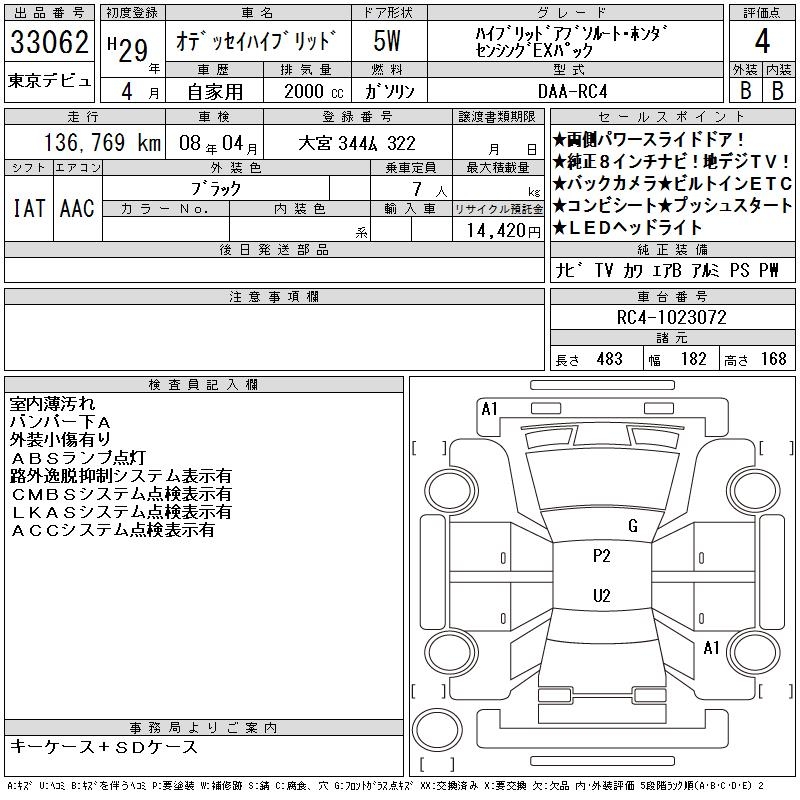This screenshot has width=800, height=800.
Task: Select the overall evaluation score "4"
Action: (x=762, y=42)
